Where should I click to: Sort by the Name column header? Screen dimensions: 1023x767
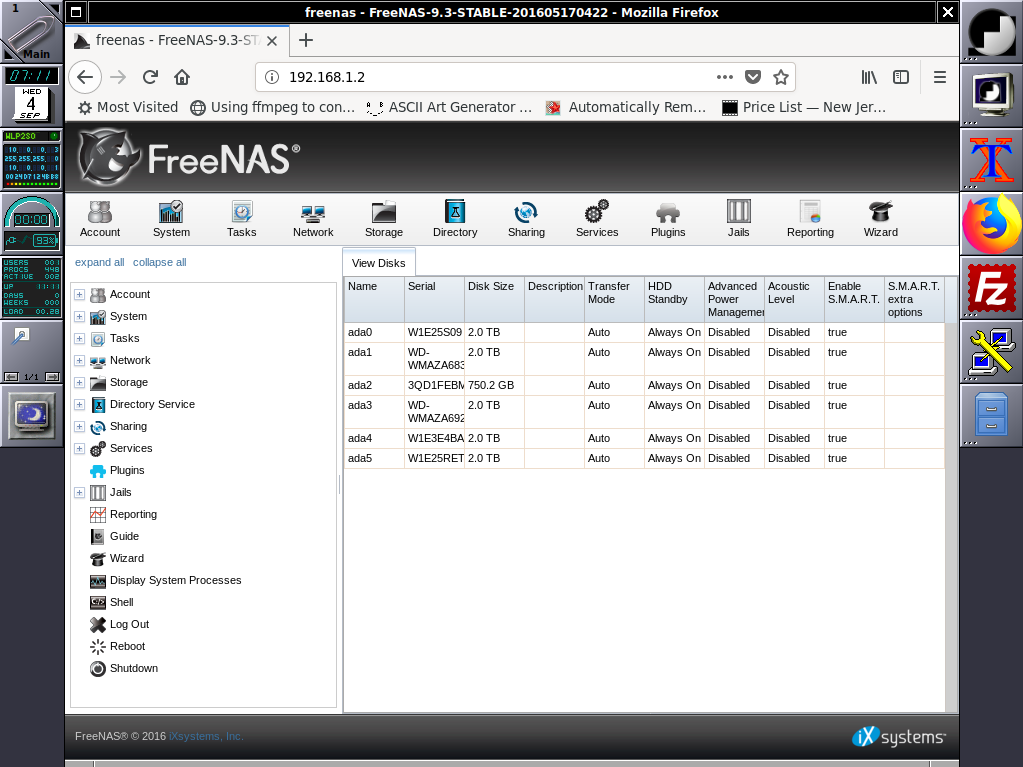(374, 299)
